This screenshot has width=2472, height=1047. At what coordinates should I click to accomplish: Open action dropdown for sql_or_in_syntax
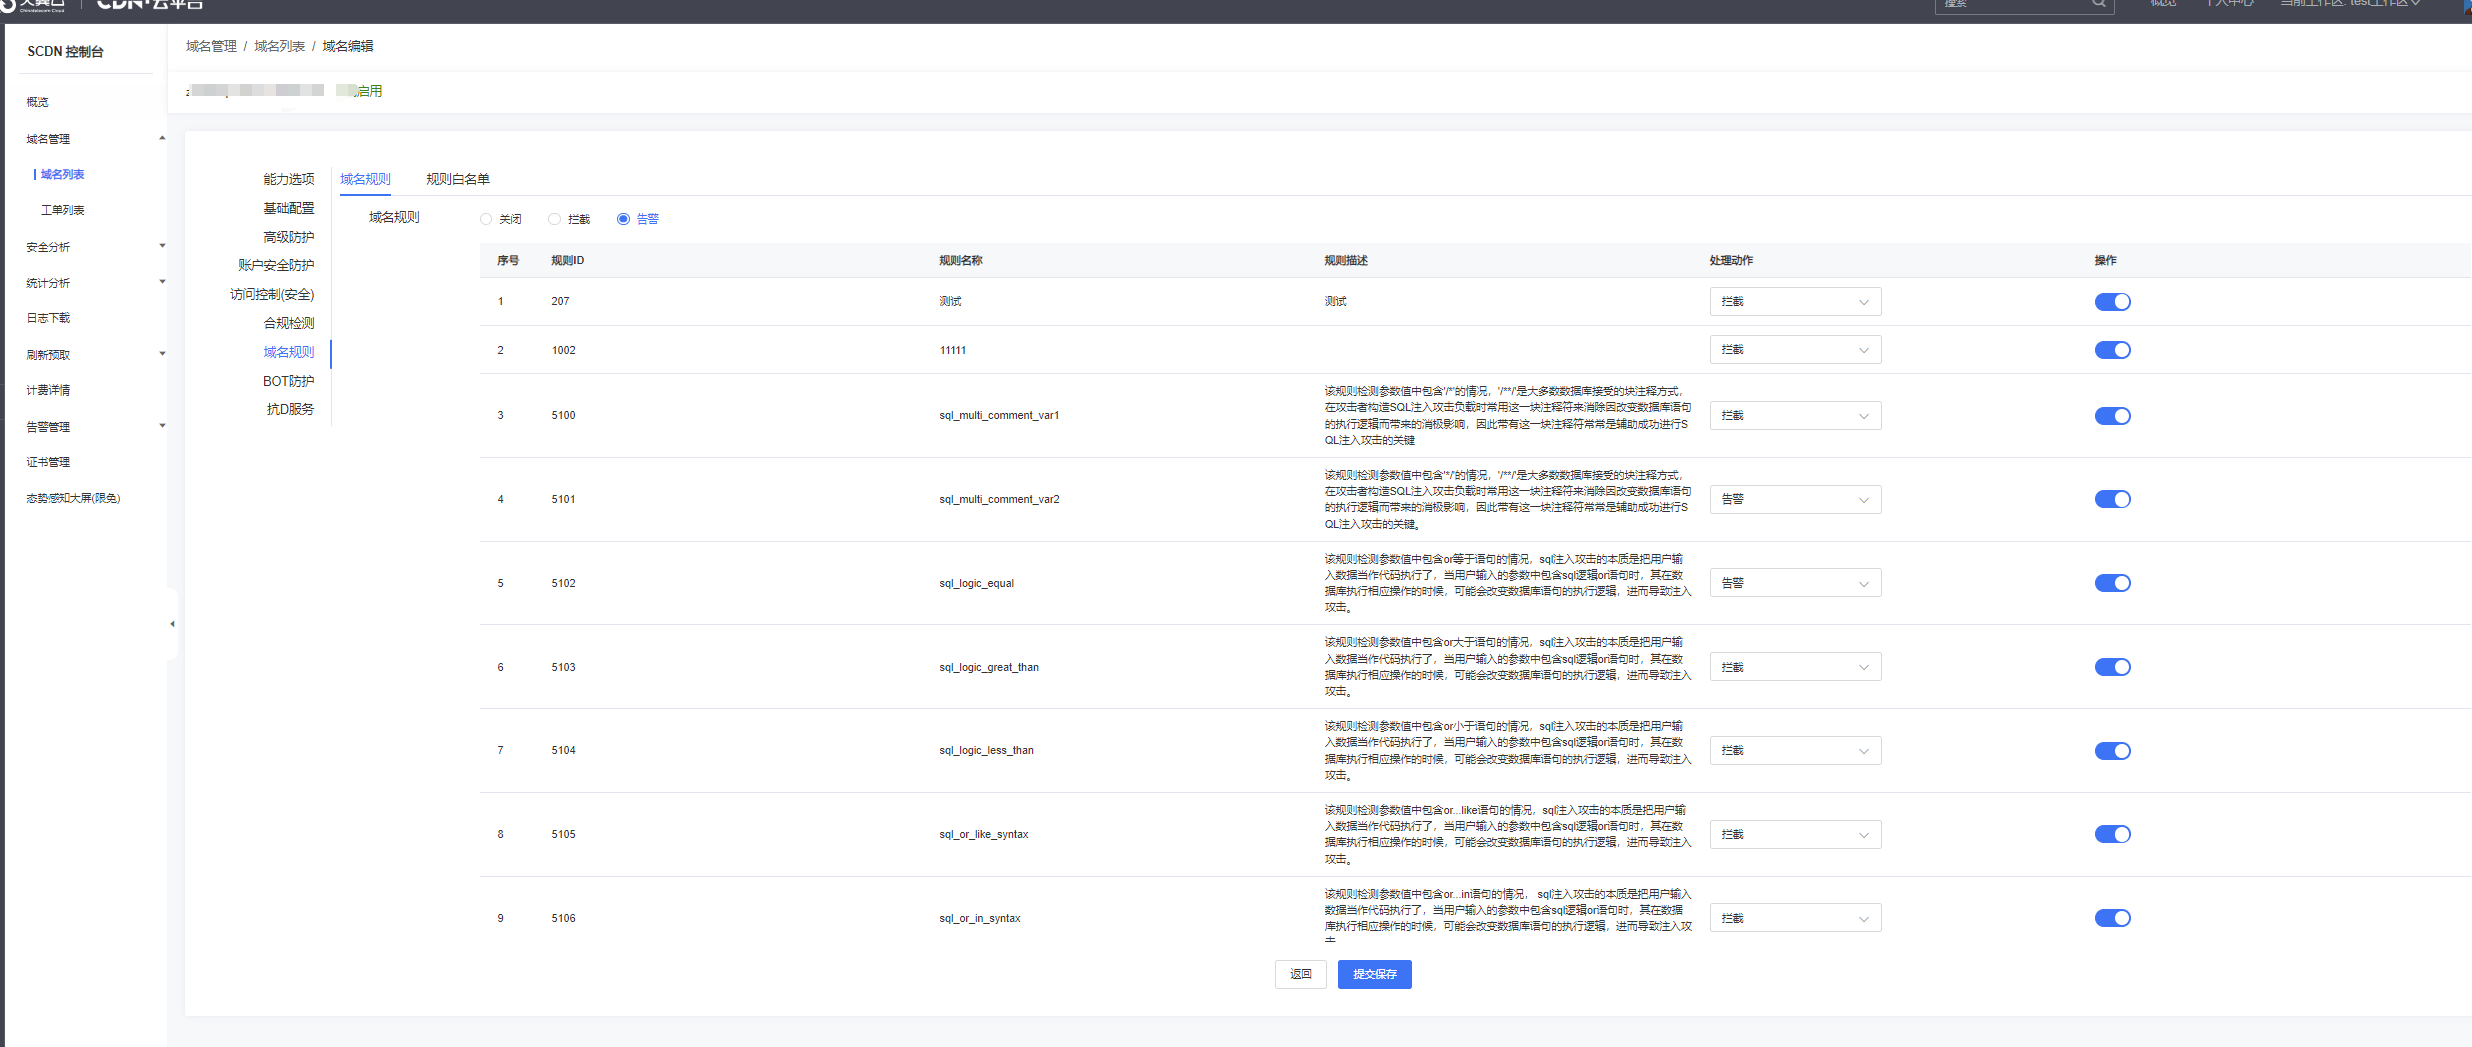(1795, 918)
